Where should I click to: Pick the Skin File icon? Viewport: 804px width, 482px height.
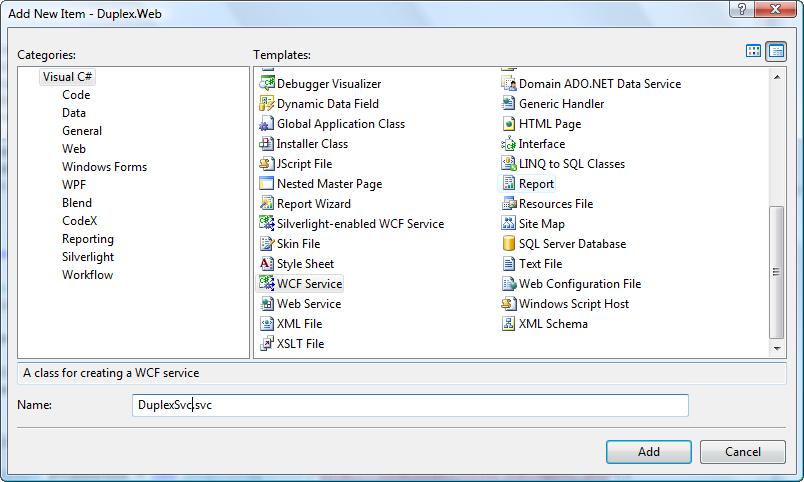[267, 243]
